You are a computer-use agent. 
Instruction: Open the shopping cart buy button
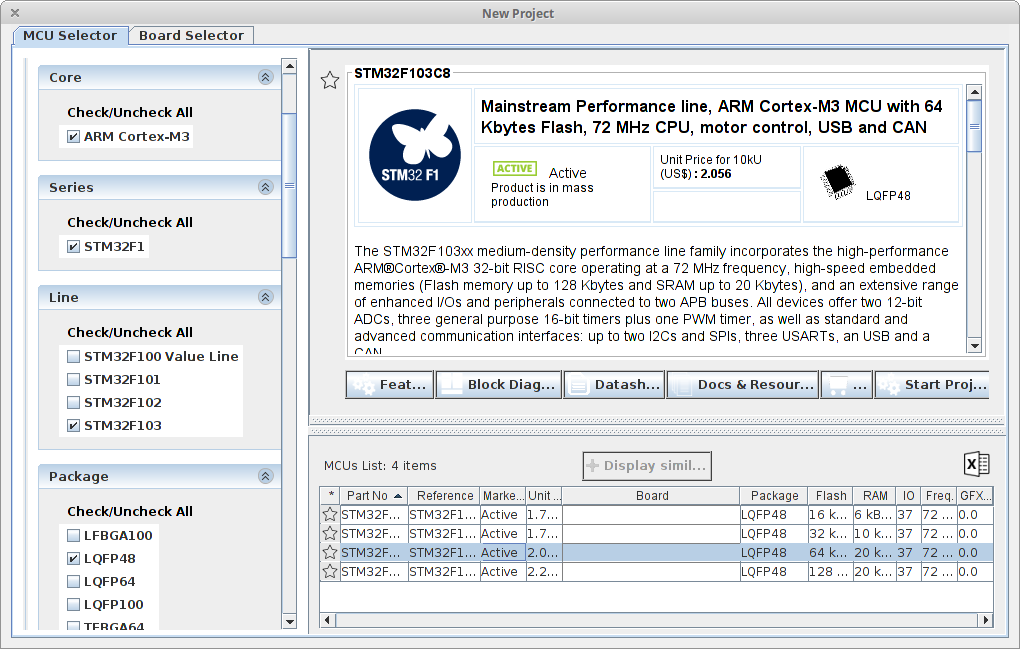point(846,384)
